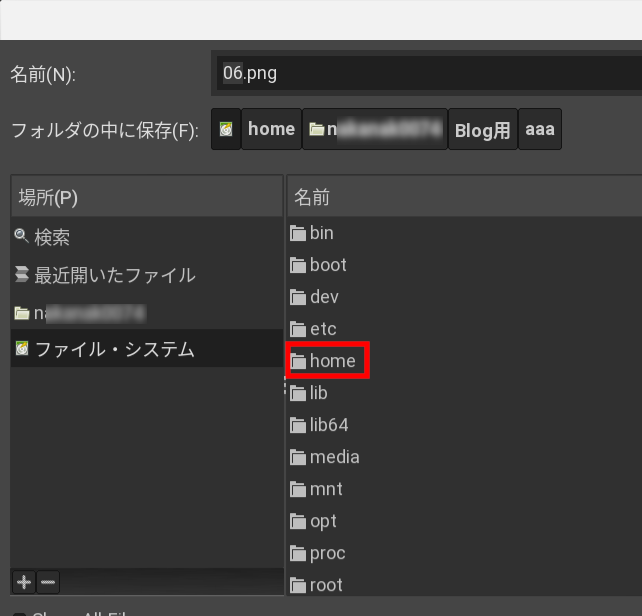Select the home path bar button
642x616 pixels.
tap(271, 129)
